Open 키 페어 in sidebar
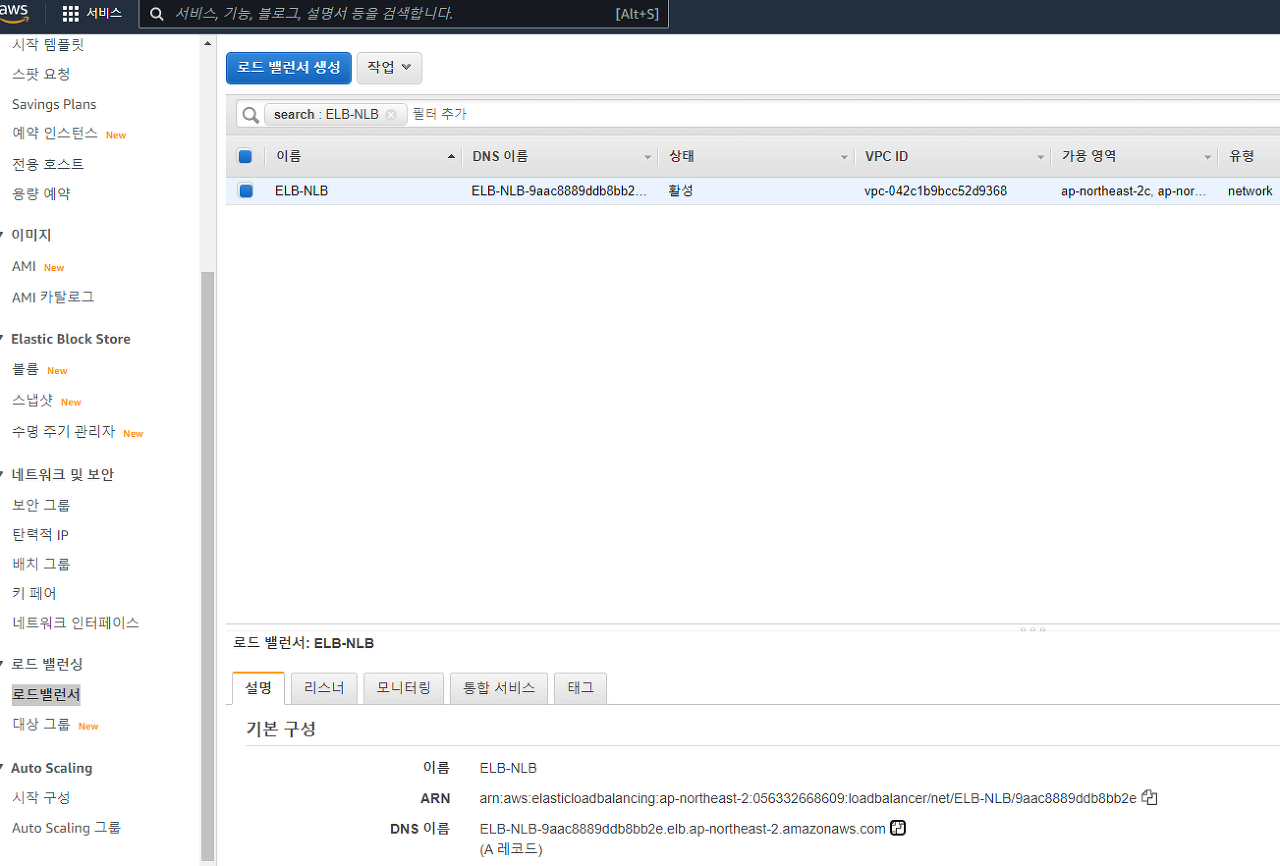This screenshot has height=866, width=1280. pyautogui.click(x=34, y=594)
